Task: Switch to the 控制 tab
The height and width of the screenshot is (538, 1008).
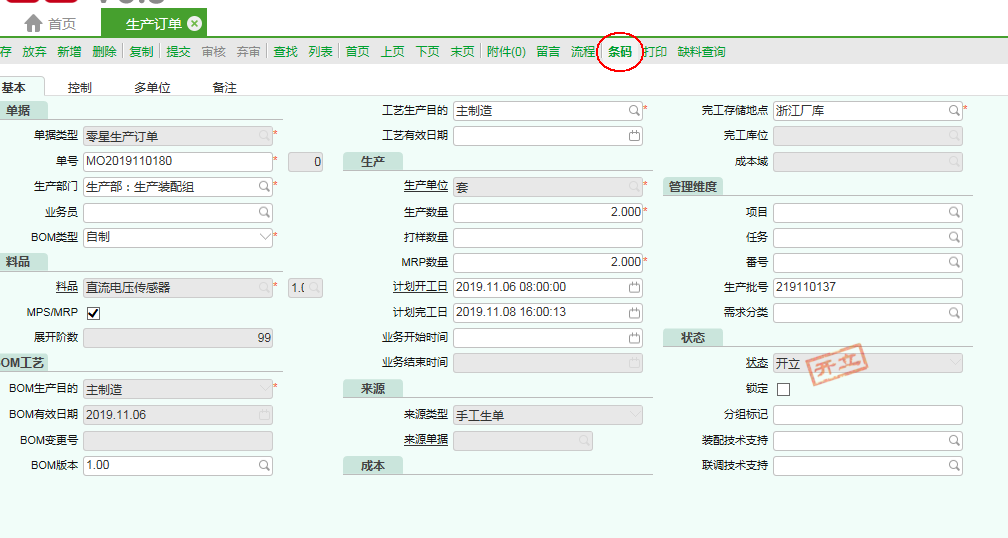Action: (80, 88)
